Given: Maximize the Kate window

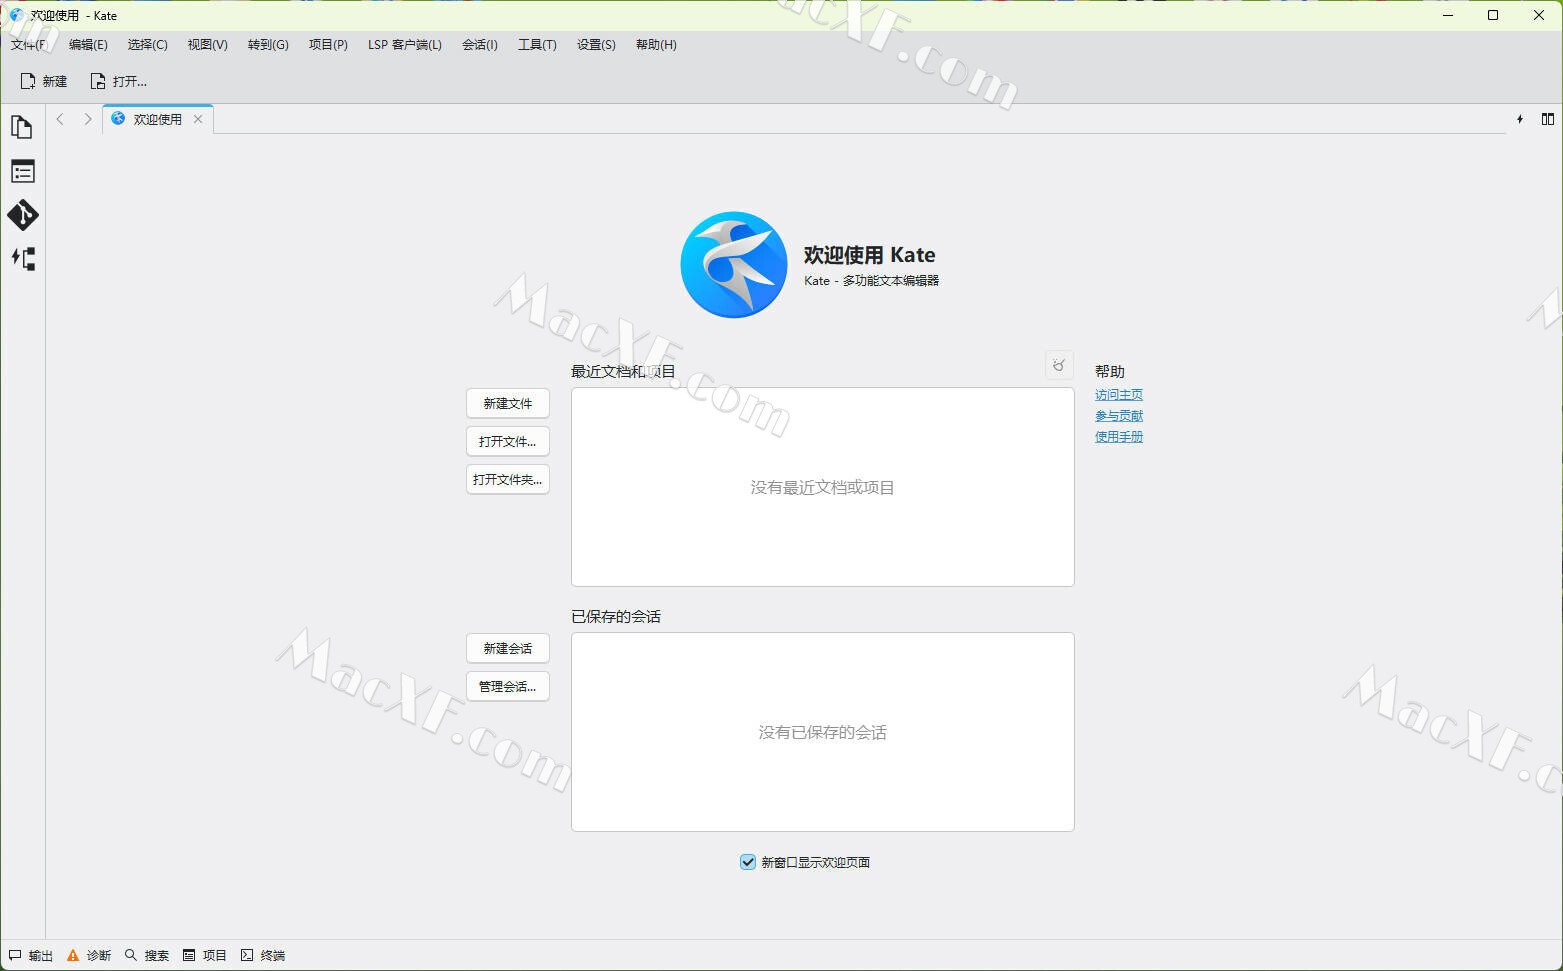Looking at the screenshot, I should click(x=1493, y=15).
